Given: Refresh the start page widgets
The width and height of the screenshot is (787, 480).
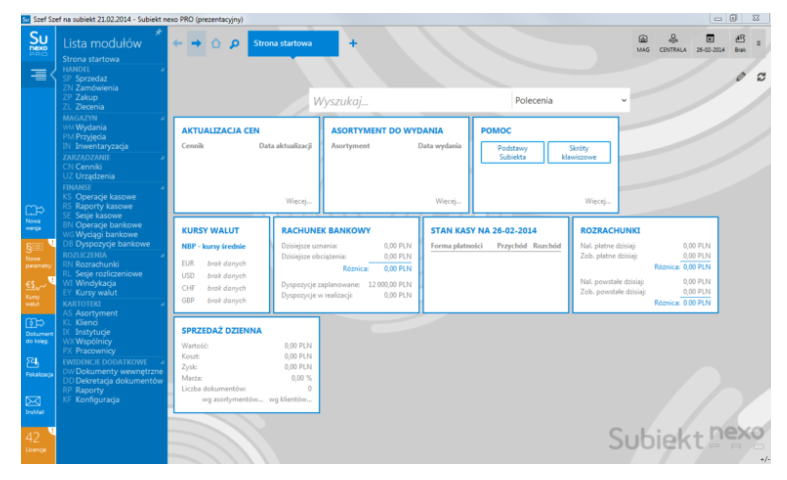Looking at the screenshot, I should pyautogui.click(x=761, y=77).
